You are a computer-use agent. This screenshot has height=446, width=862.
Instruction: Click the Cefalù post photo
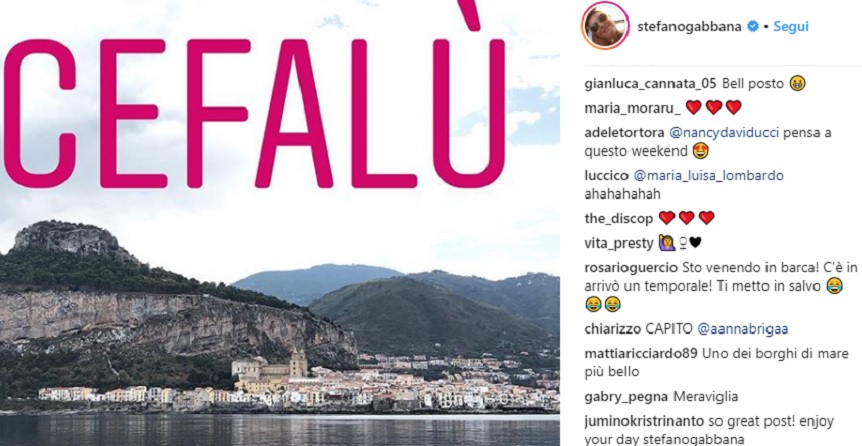tap(280, 223)
